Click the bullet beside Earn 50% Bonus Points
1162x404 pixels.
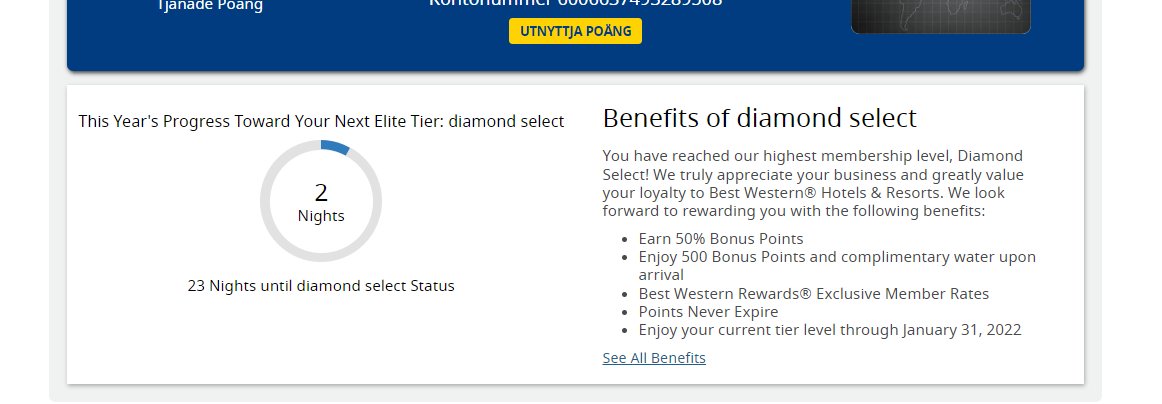[627, 239]
